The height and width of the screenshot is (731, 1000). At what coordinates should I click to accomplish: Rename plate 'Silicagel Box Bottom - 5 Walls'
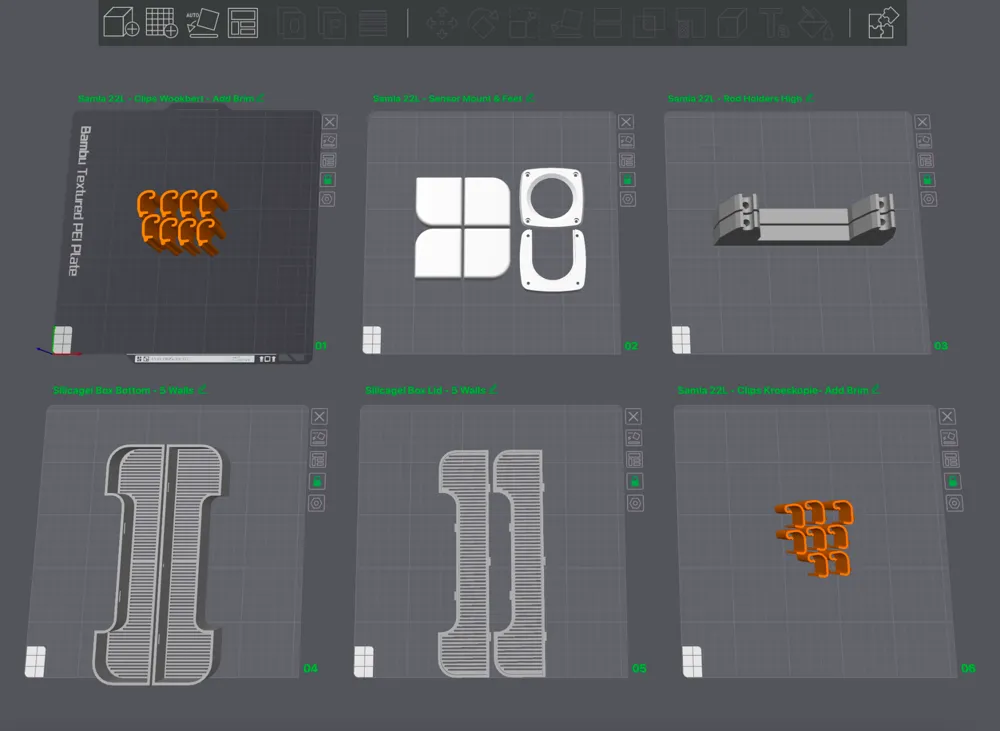[x=202, y=389]
